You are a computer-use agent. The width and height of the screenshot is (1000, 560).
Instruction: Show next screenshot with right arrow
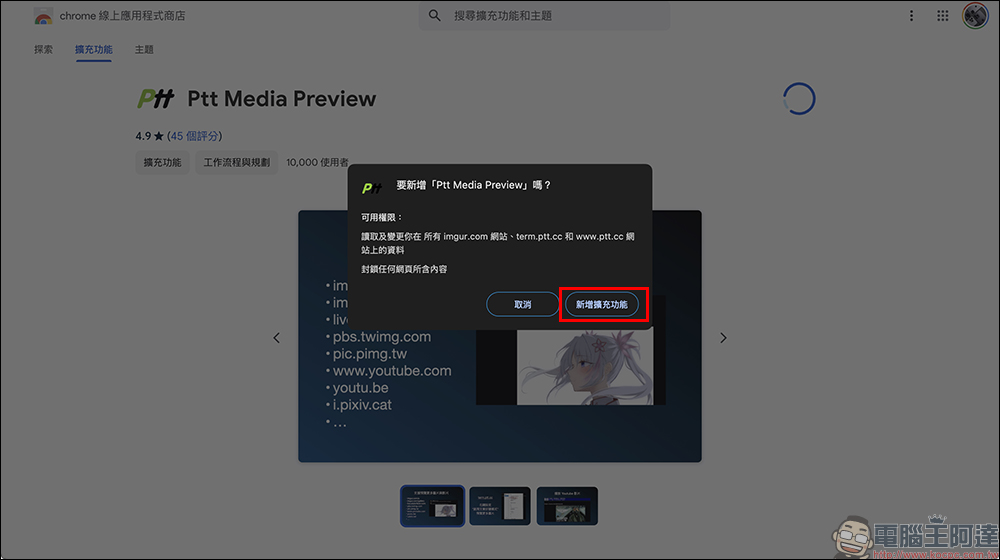[723, 337]
